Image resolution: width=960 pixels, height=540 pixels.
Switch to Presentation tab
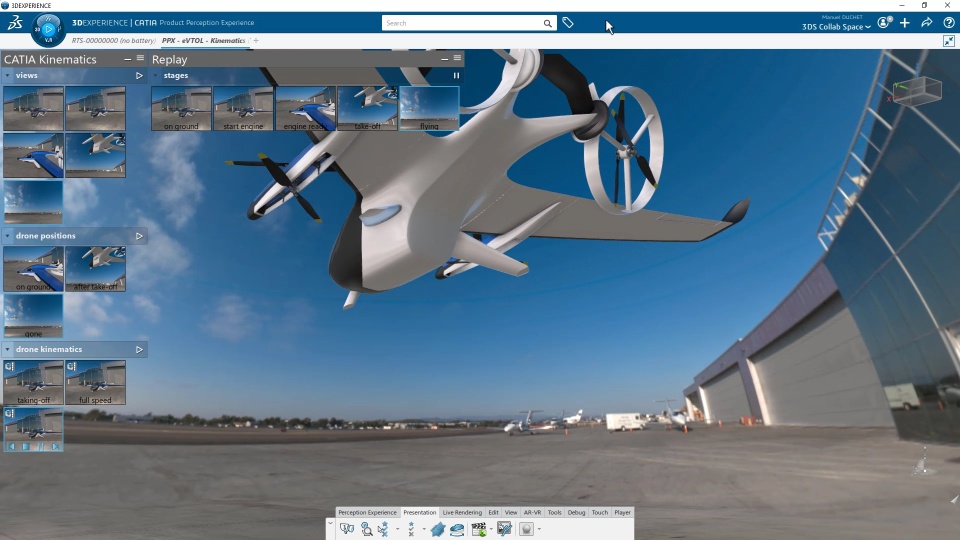point(419,512)
